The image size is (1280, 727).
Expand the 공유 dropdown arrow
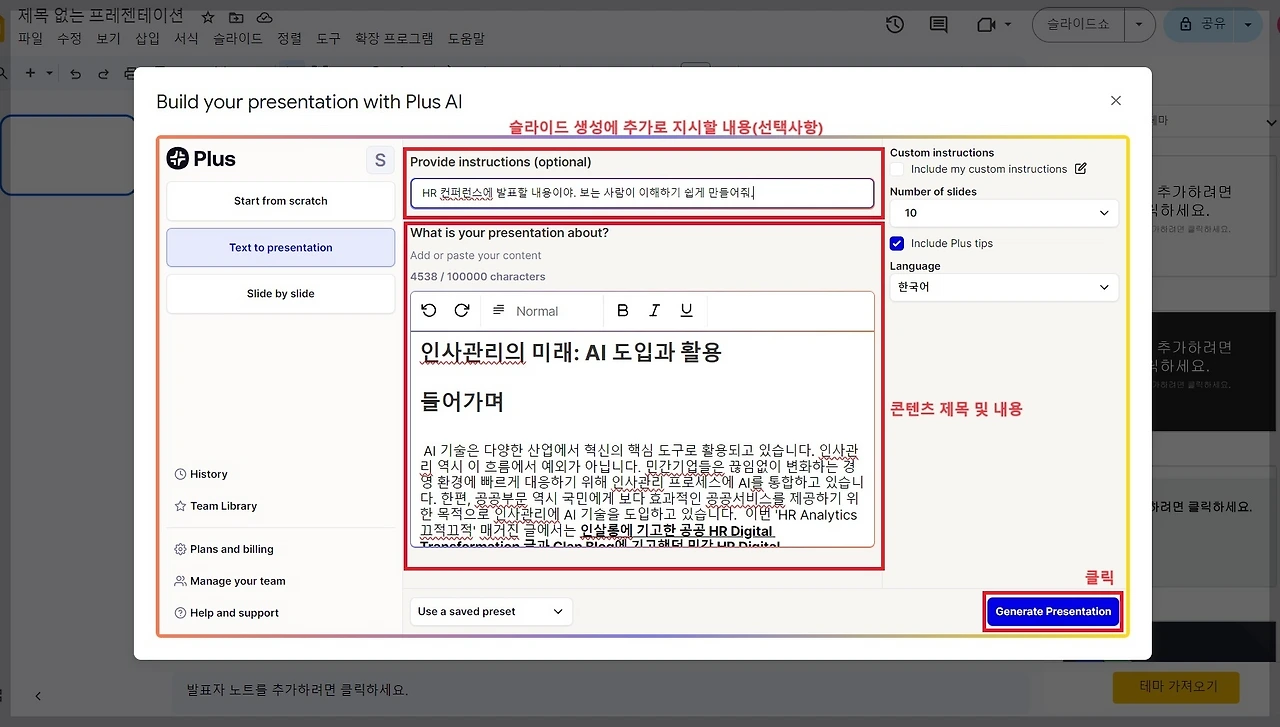click(1248, 24)
